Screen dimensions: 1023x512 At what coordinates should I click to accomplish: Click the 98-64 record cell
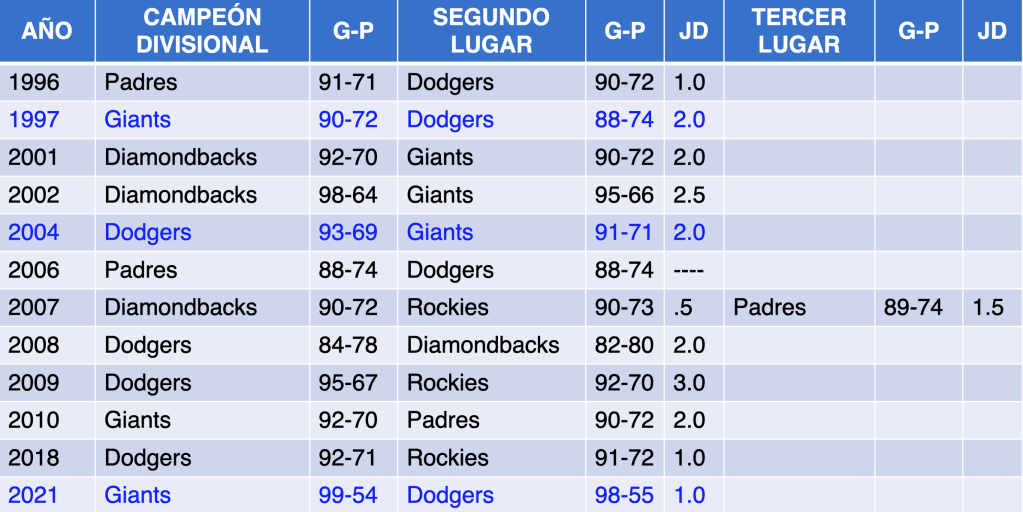[348, 195]
